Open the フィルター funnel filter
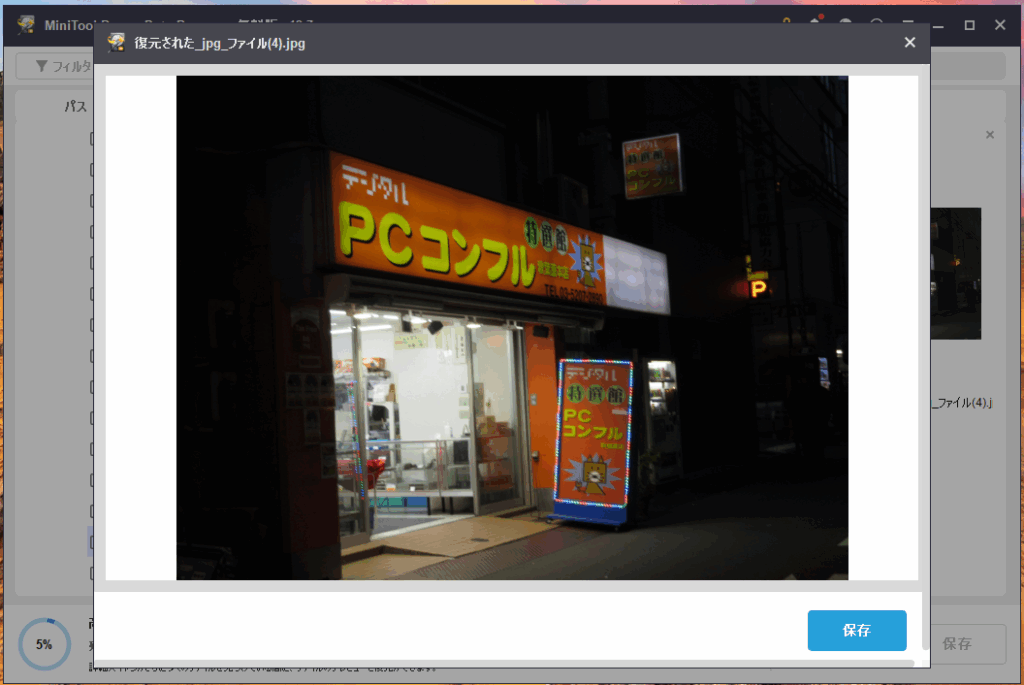The image size is (1024, 685). coord(56,66)
